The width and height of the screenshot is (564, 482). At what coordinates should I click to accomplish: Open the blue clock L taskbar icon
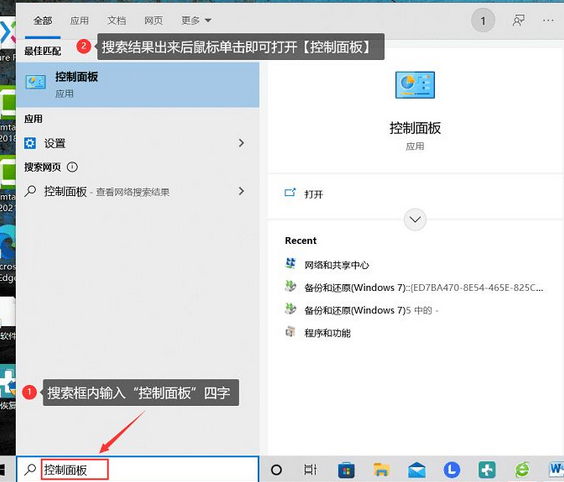[452, 470]
